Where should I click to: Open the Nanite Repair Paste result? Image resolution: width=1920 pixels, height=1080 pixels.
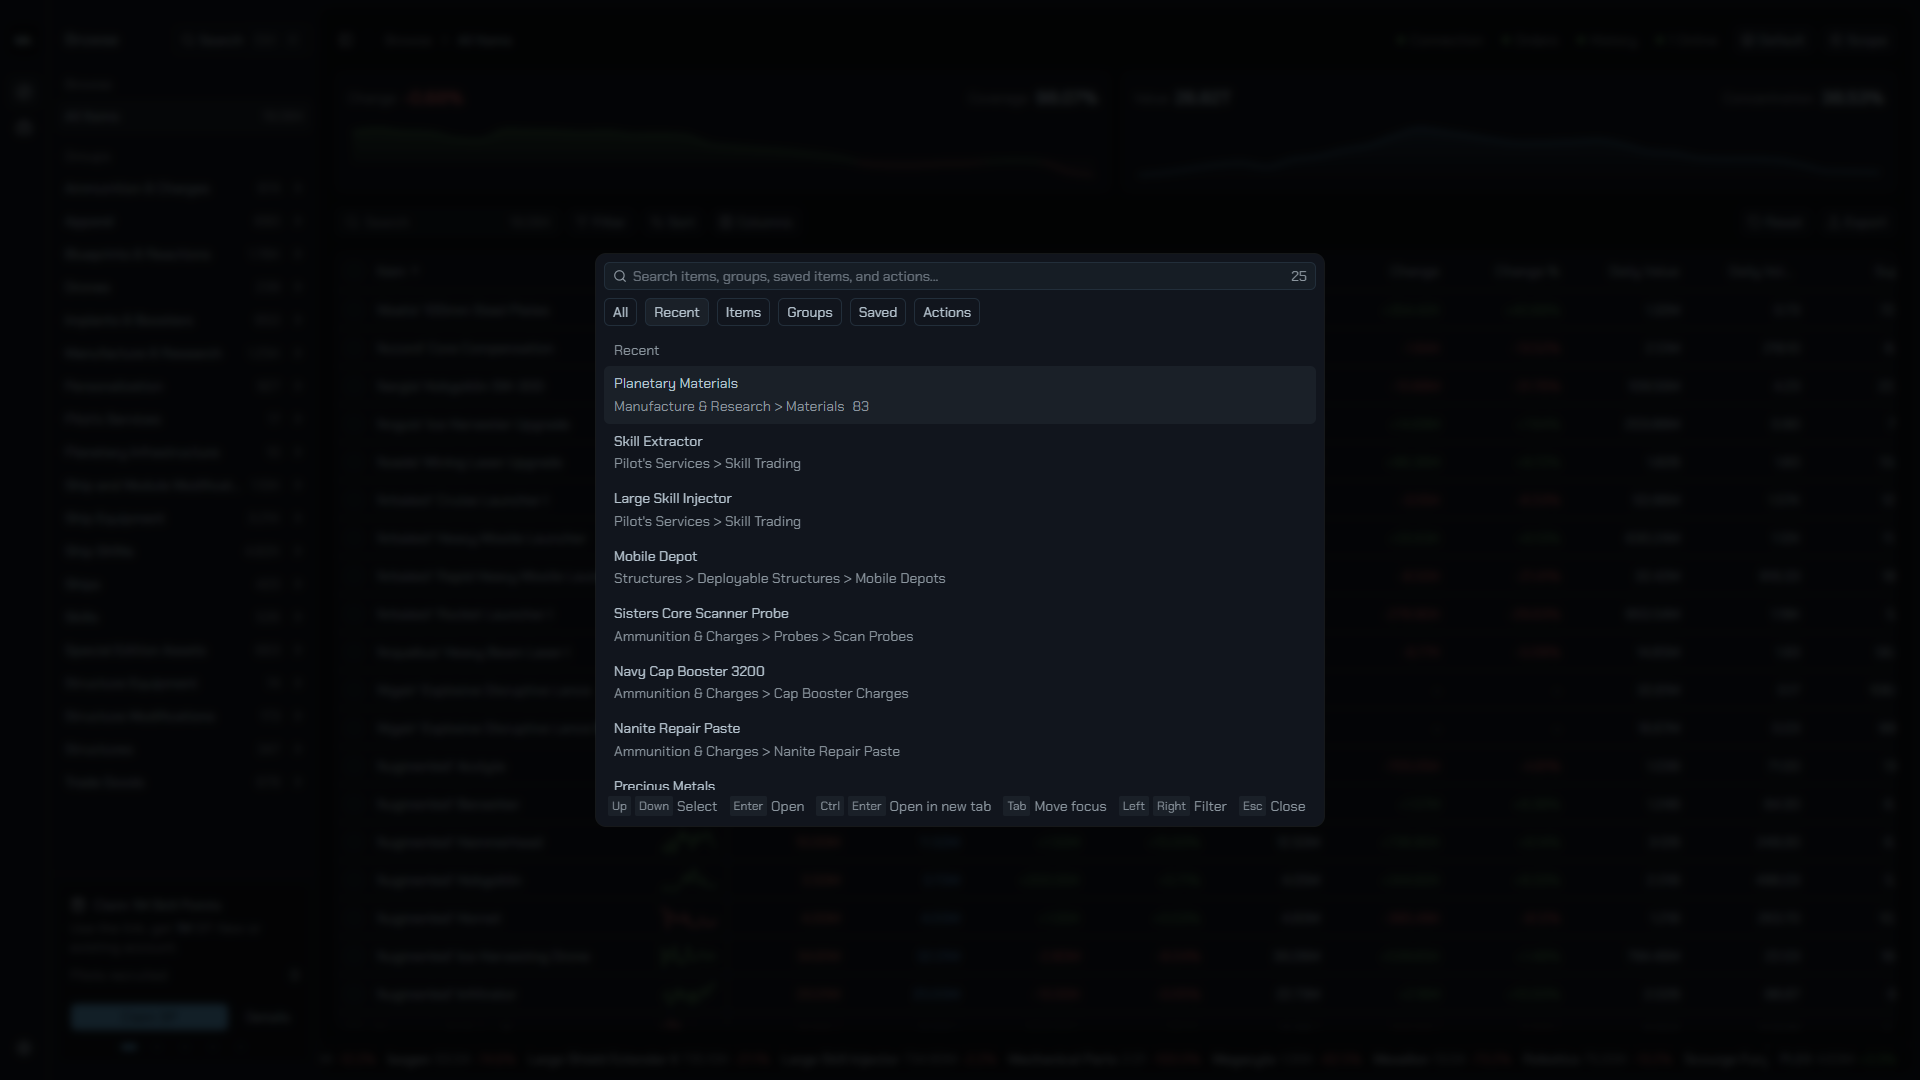point(960,740)
